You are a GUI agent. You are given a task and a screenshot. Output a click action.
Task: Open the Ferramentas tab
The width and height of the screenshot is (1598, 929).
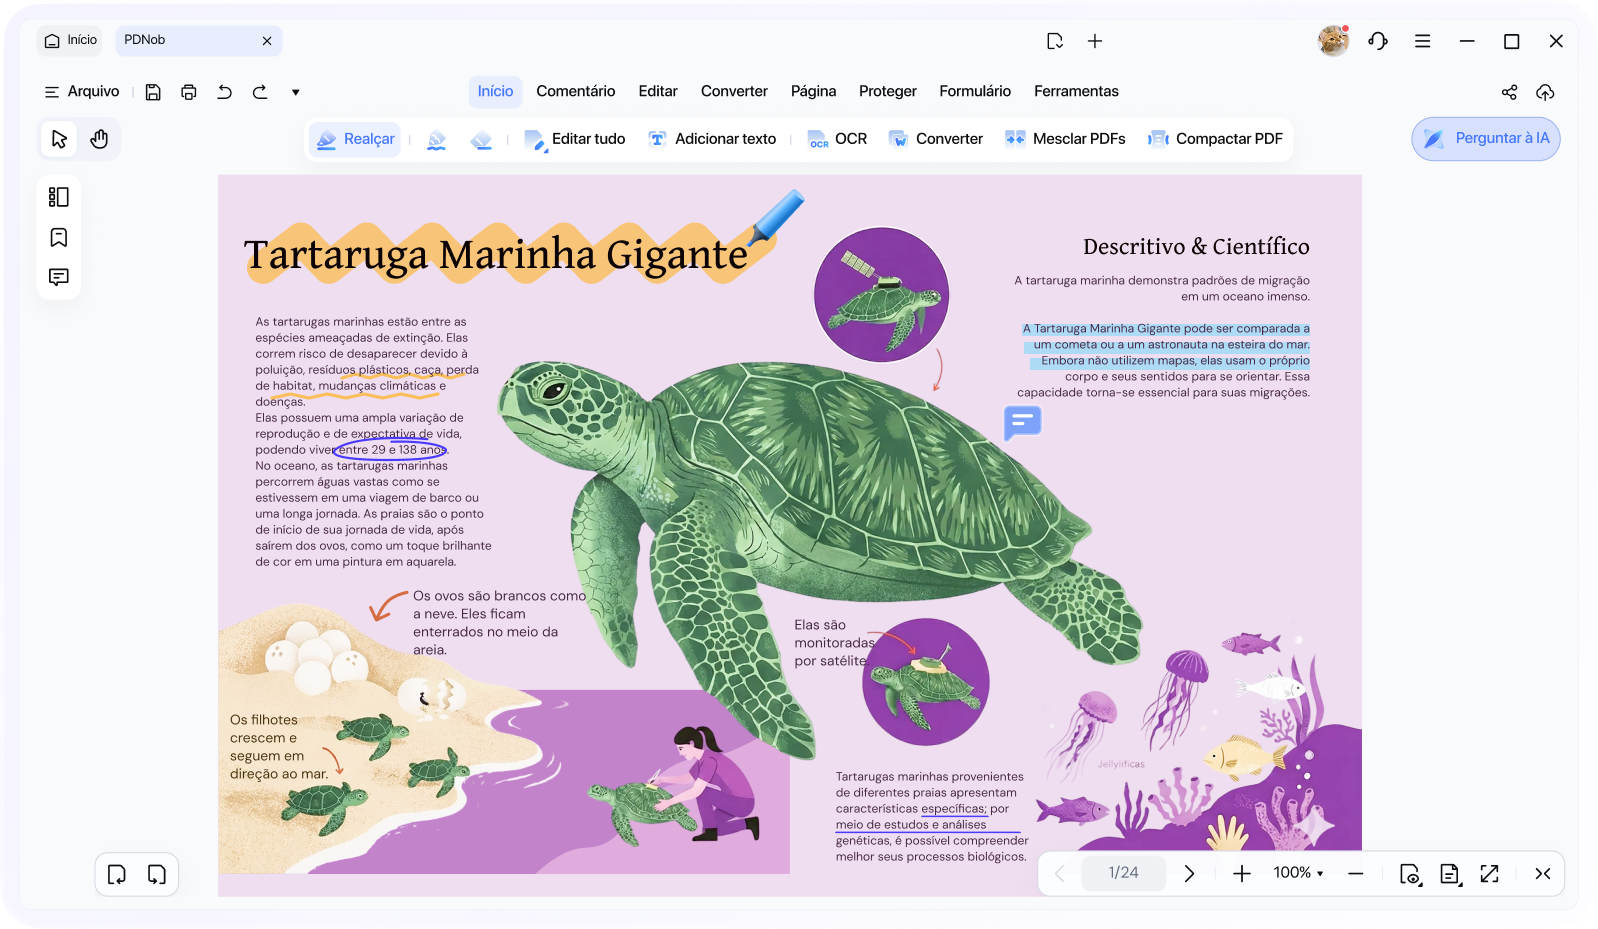1076,91
